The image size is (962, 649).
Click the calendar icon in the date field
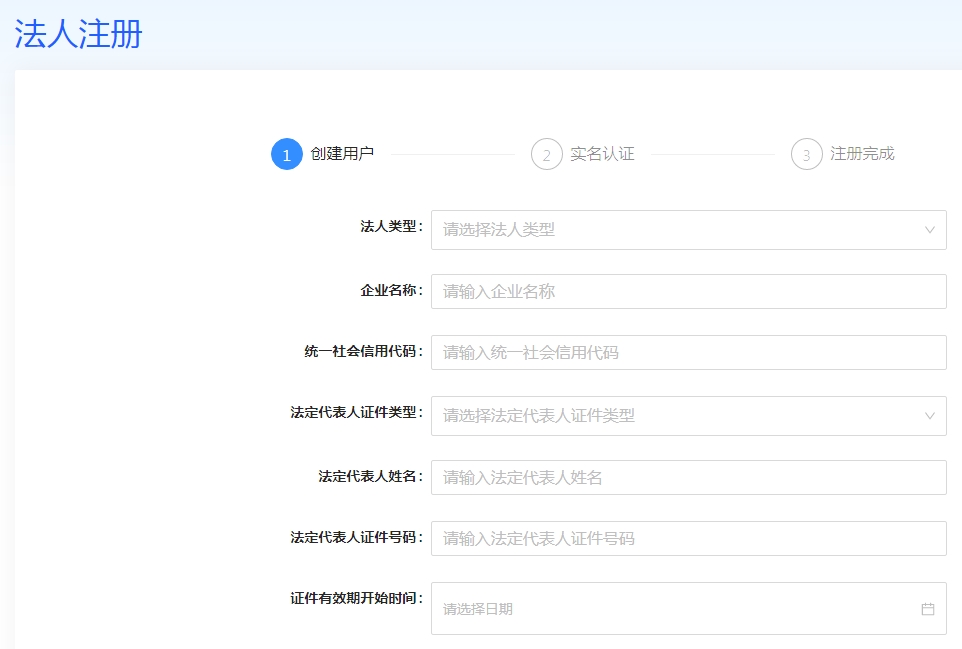tap(928, 609)
